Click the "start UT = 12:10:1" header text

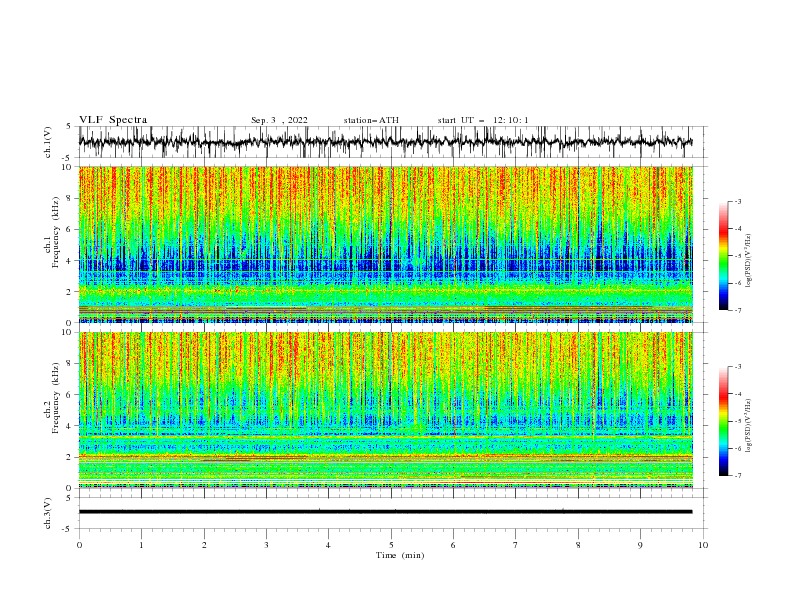(x=483, y=120)
